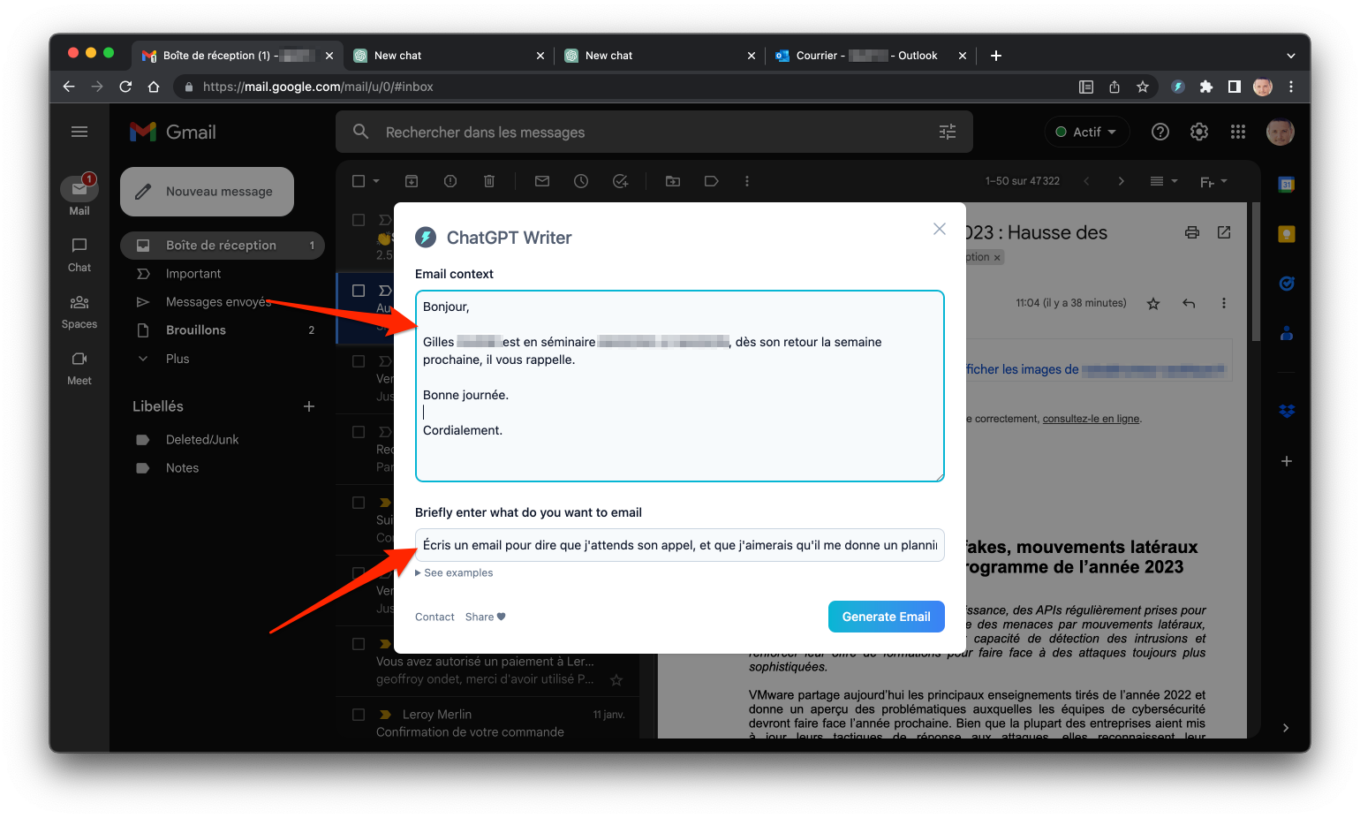Click the Email context text area

pos(680,386)
